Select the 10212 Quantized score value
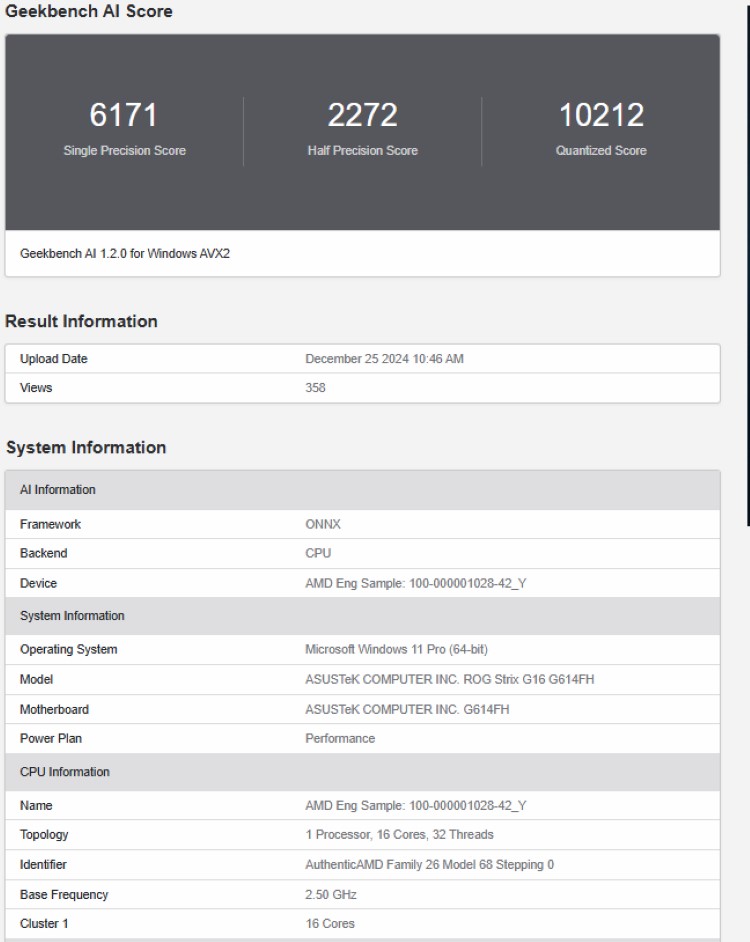The height and width of the screenshot is (942, 750). click(601, 115)
